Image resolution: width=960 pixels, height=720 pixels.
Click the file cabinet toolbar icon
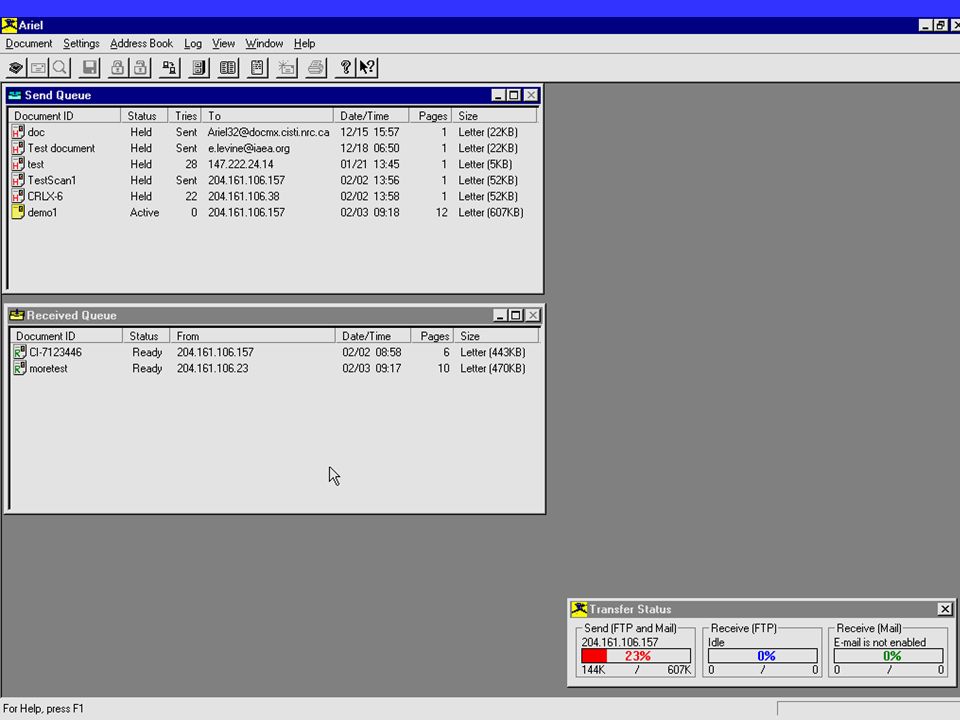click(199, 67)
